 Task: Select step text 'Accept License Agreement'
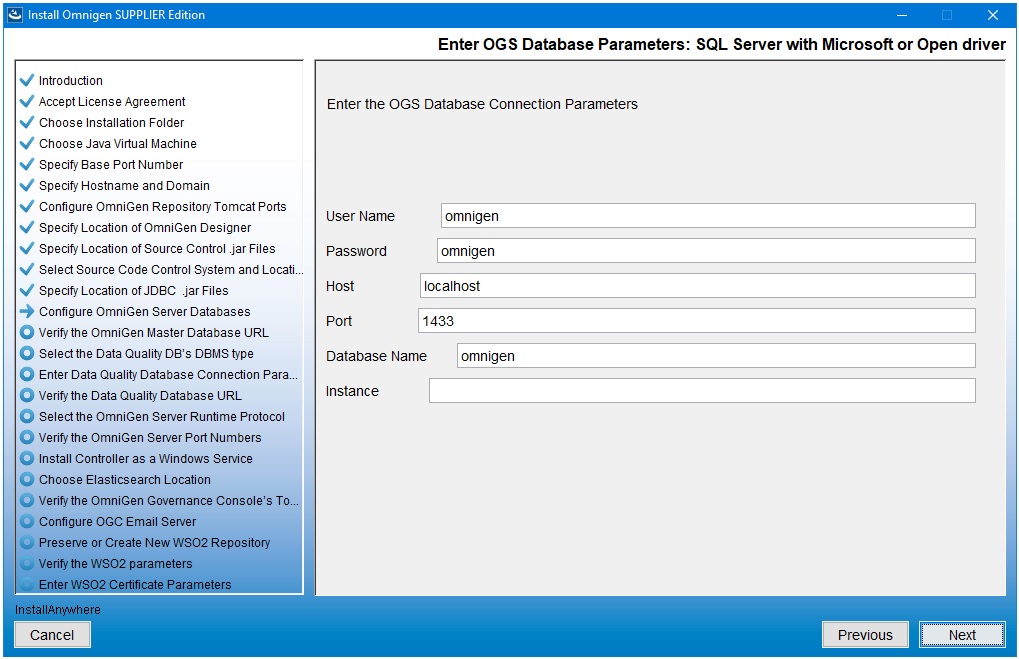tap(112, 101)
